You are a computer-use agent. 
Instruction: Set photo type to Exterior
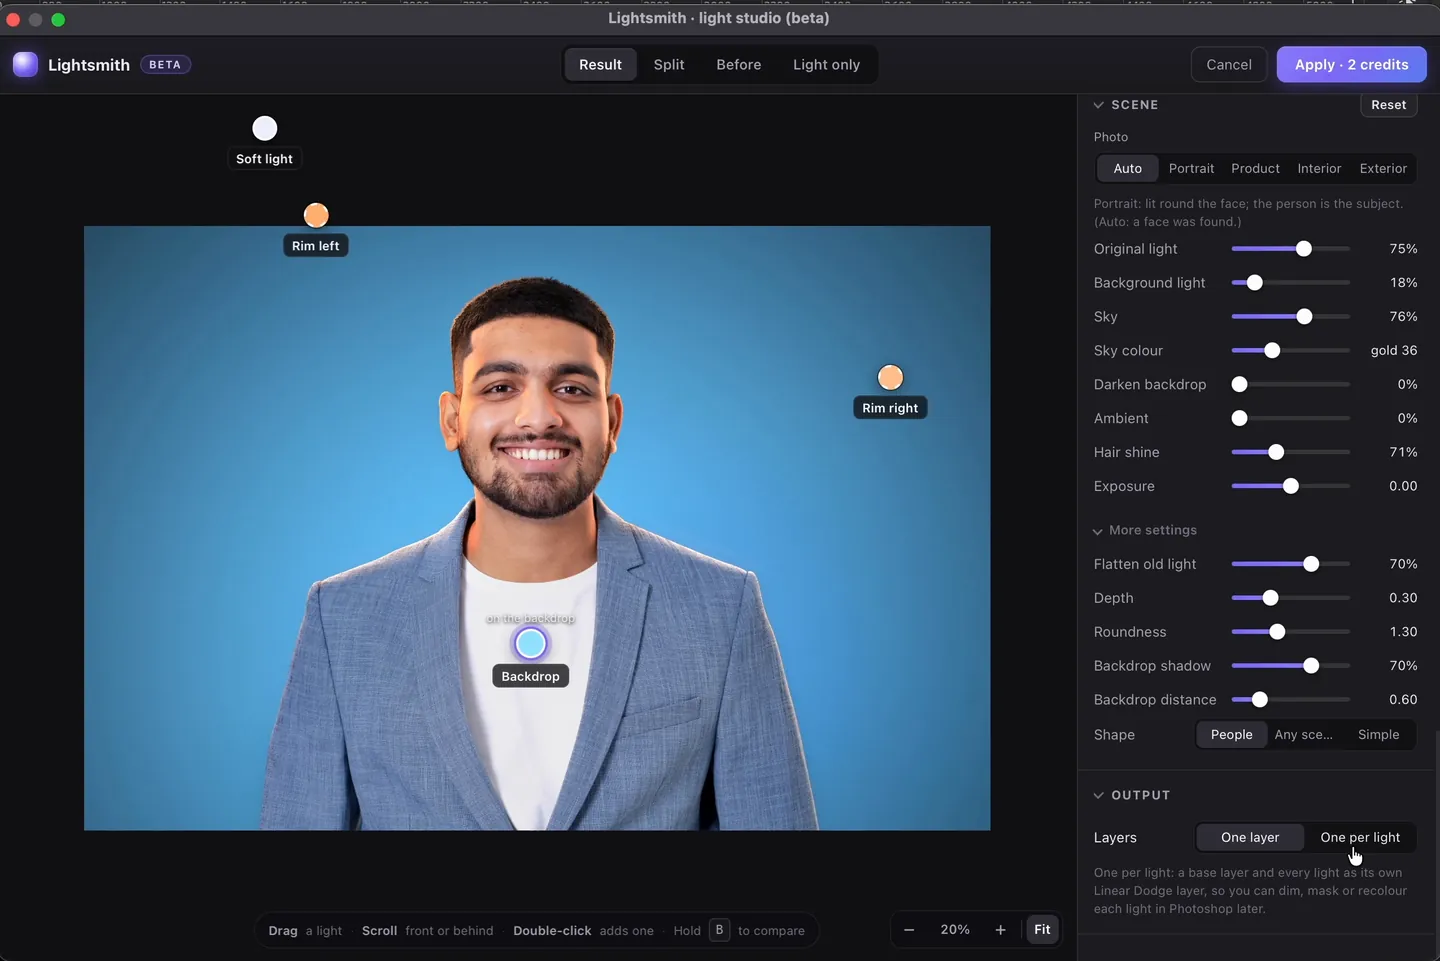(1383, 169)
